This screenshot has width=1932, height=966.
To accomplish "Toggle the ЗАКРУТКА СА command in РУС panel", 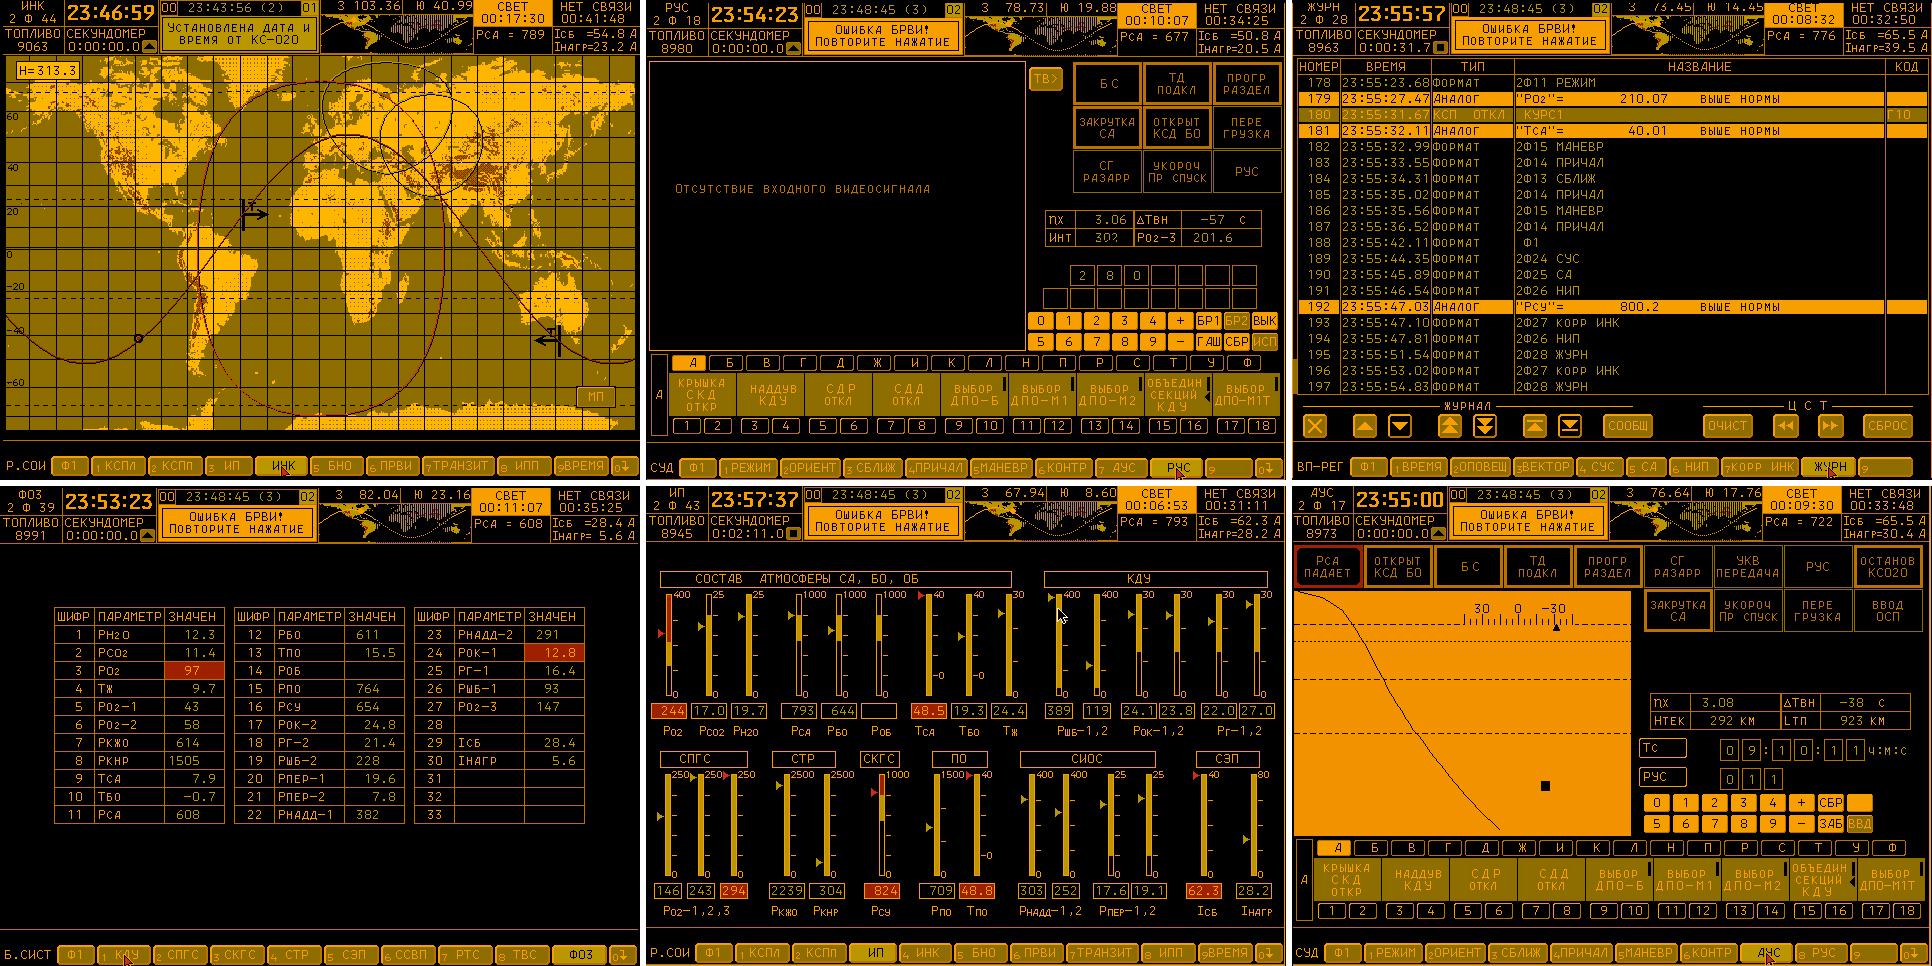I will tap(1107, 128).
